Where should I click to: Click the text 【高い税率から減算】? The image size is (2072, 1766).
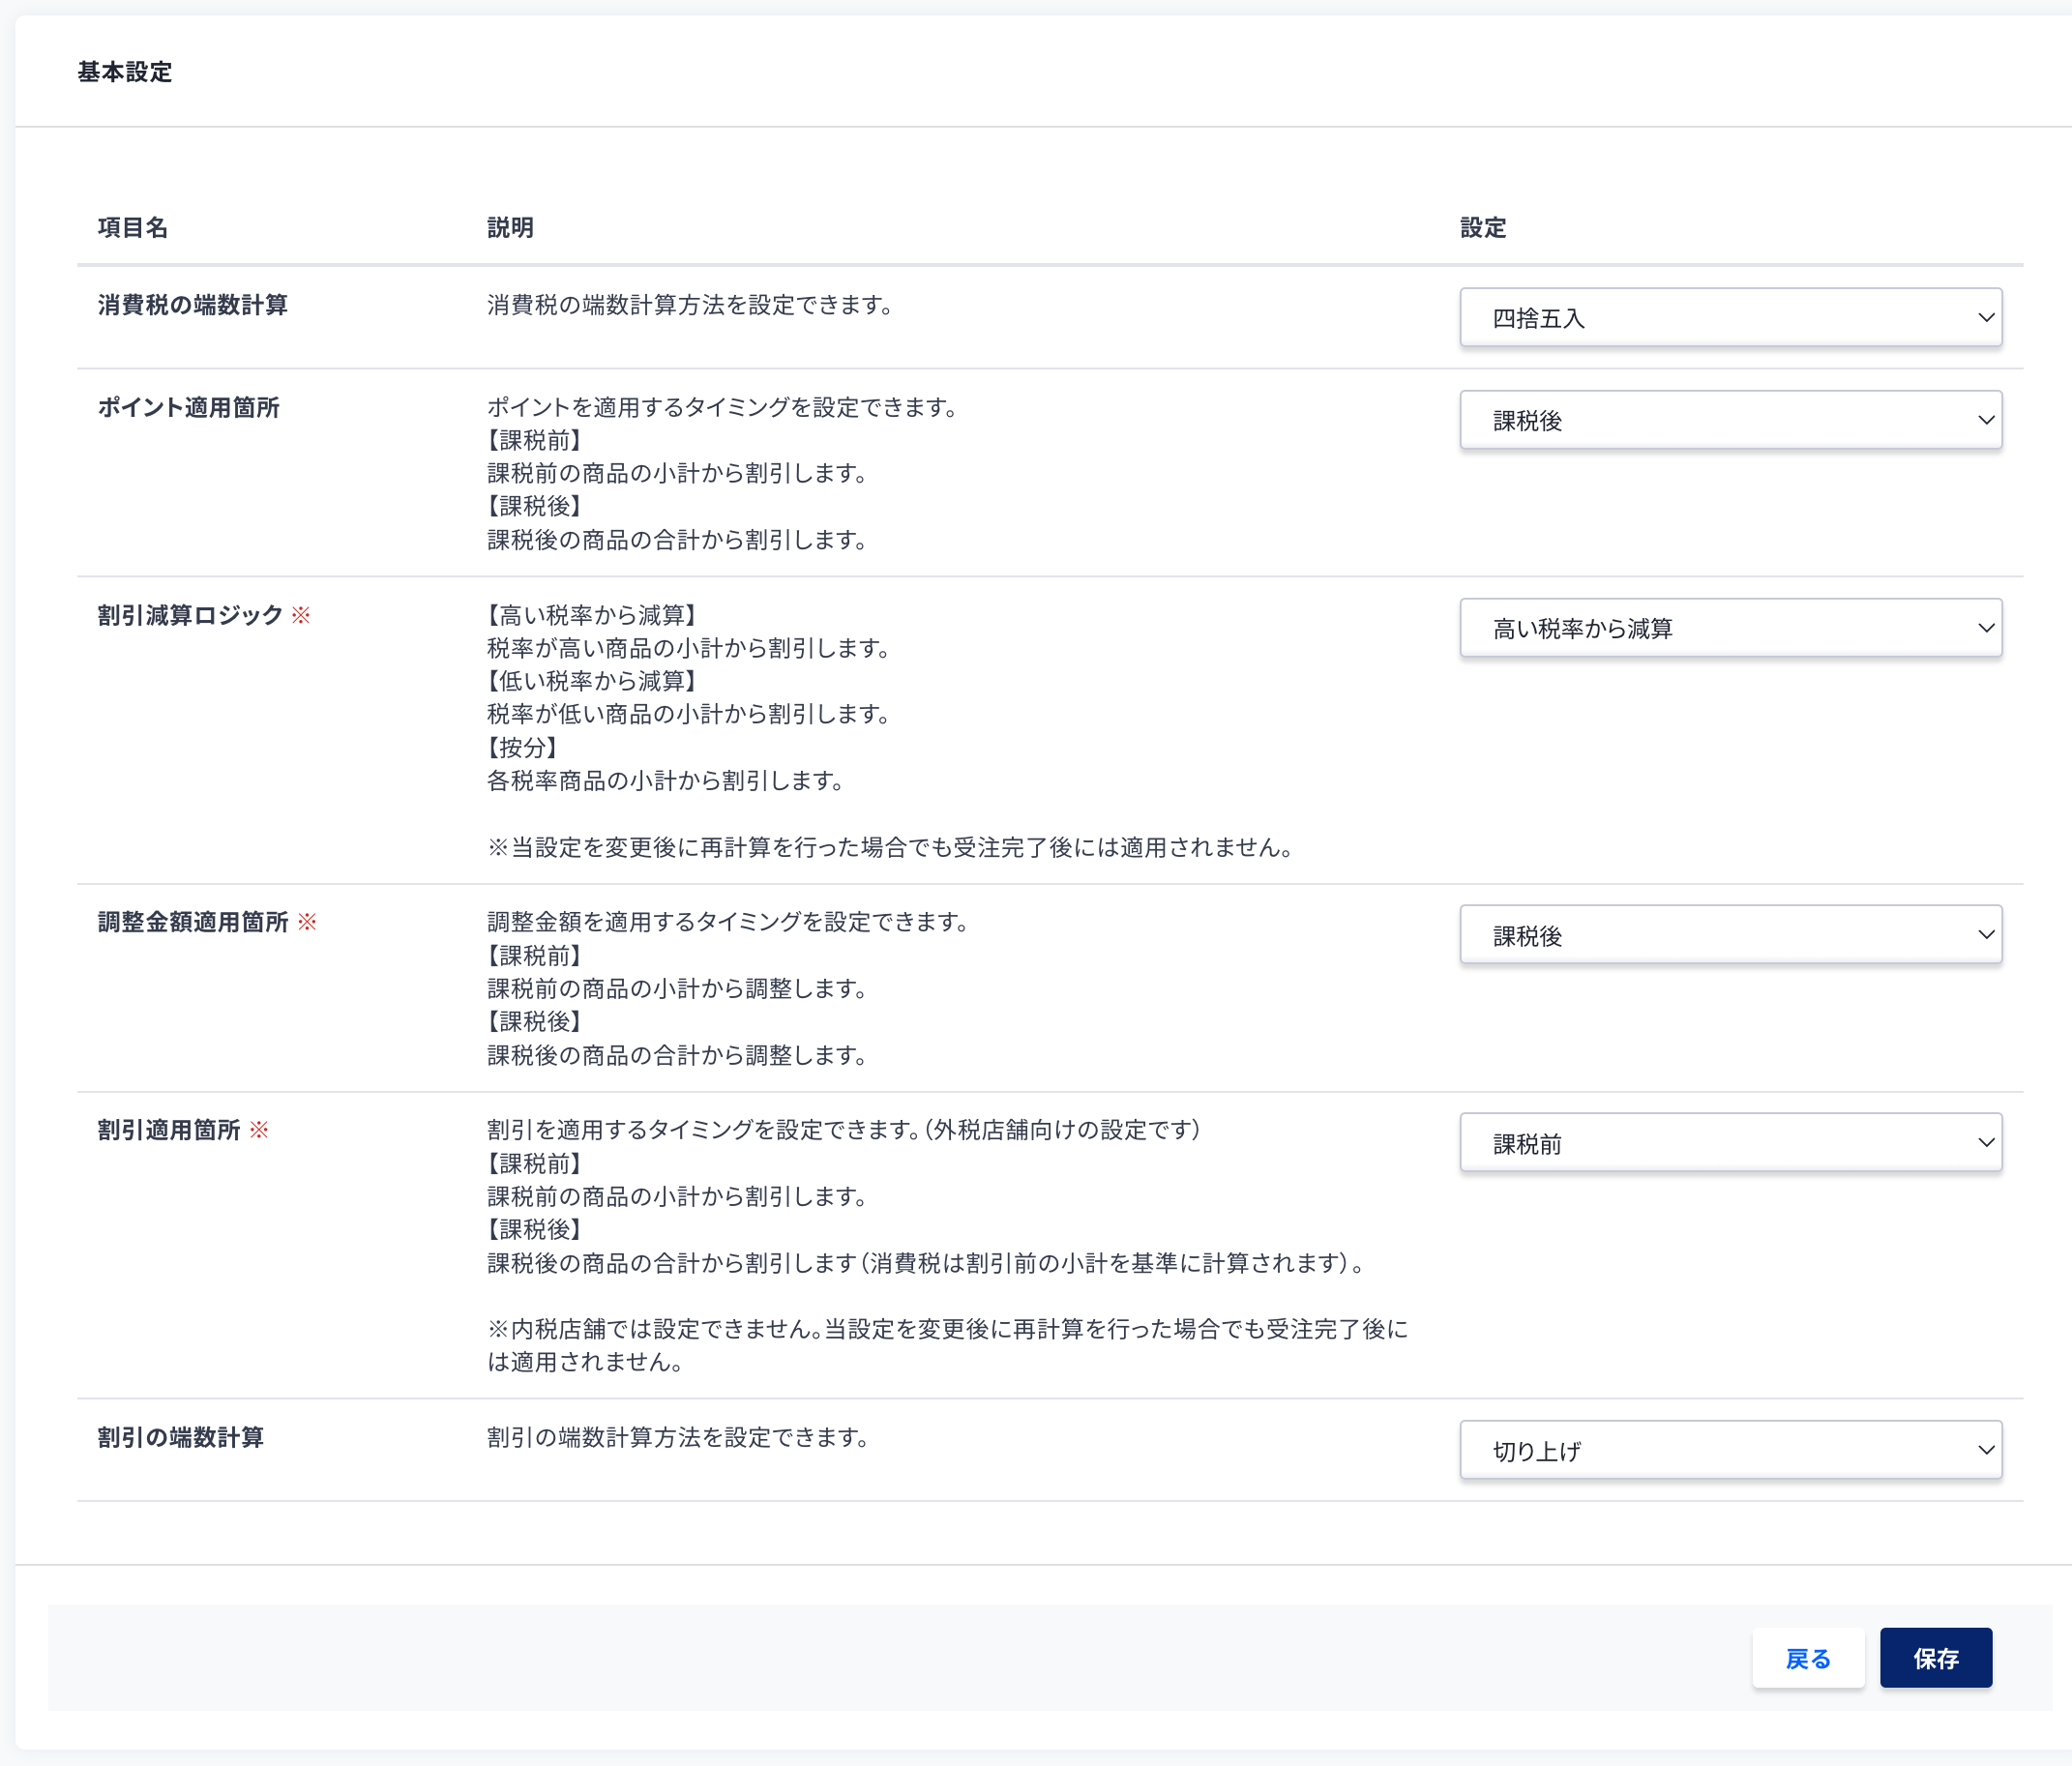tap(593, 615)
